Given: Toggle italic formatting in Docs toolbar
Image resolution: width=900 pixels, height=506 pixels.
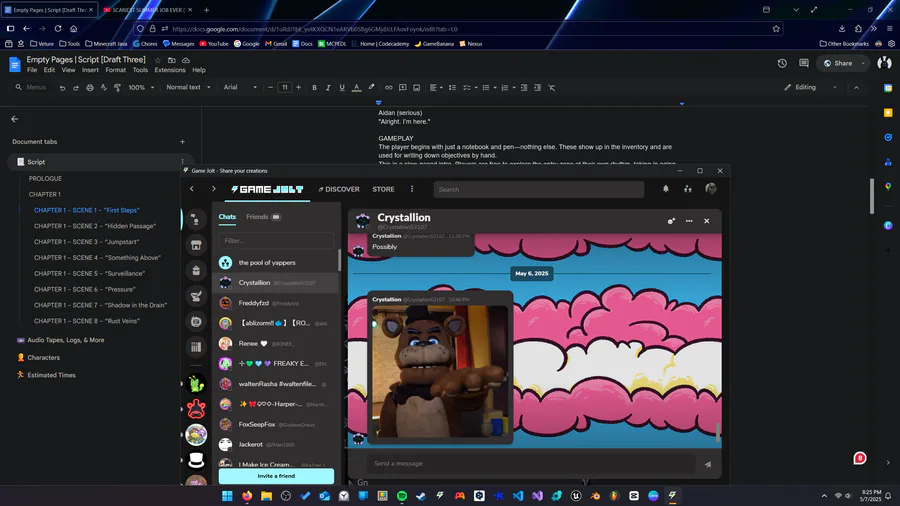Looking at the screenshot, I should pyautogui.click(x=328, y=87).
